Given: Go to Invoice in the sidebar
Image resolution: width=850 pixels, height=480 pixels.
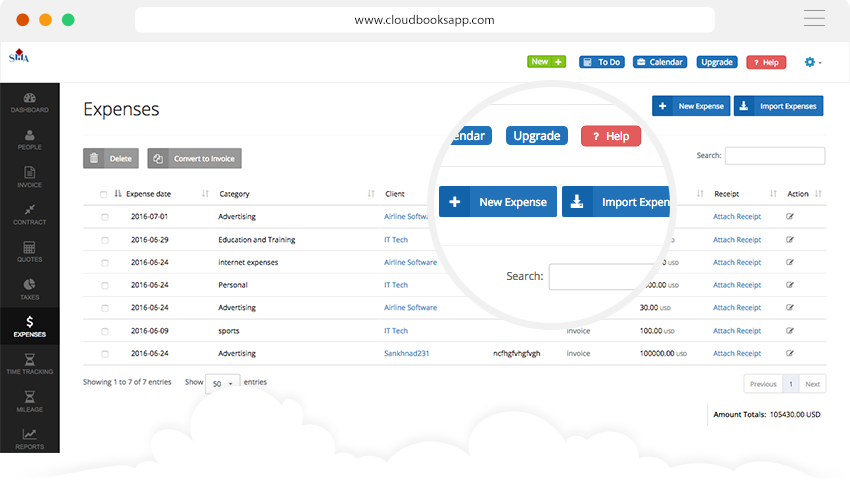Looking at the screenshot, I should pyautogui.click(x=29, y=177).
